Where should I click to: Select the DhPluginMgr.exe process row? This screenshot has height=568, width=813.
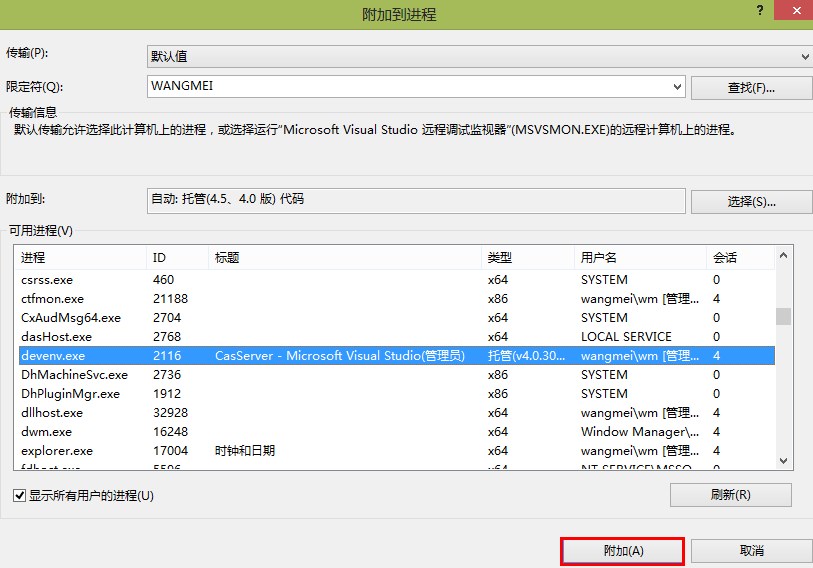[395, 394]
